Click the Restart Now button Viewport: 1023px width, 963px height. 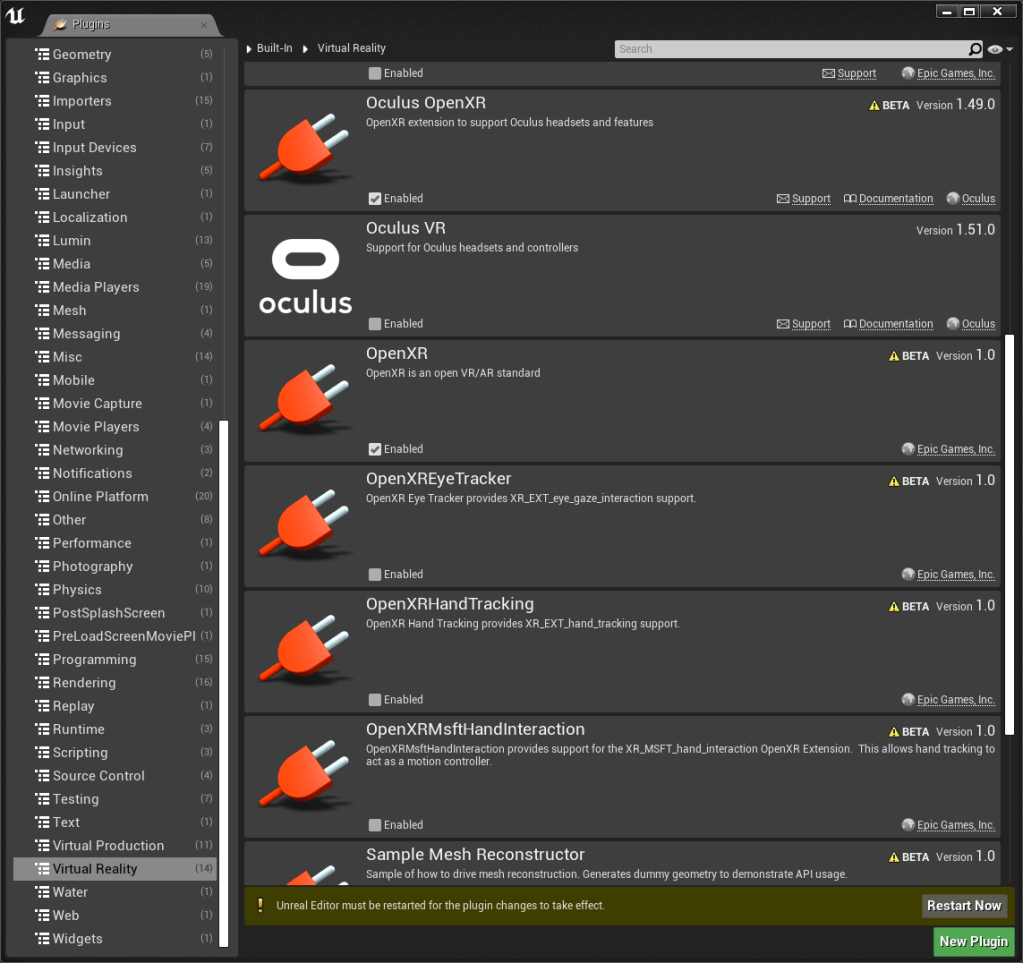pos(963,906)
